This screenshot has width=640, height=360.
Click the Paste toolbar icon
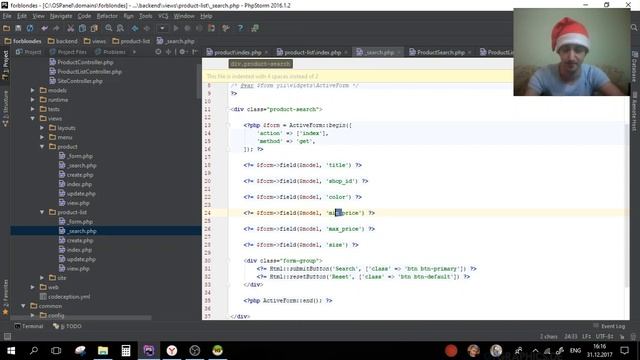tap(94, 28)
